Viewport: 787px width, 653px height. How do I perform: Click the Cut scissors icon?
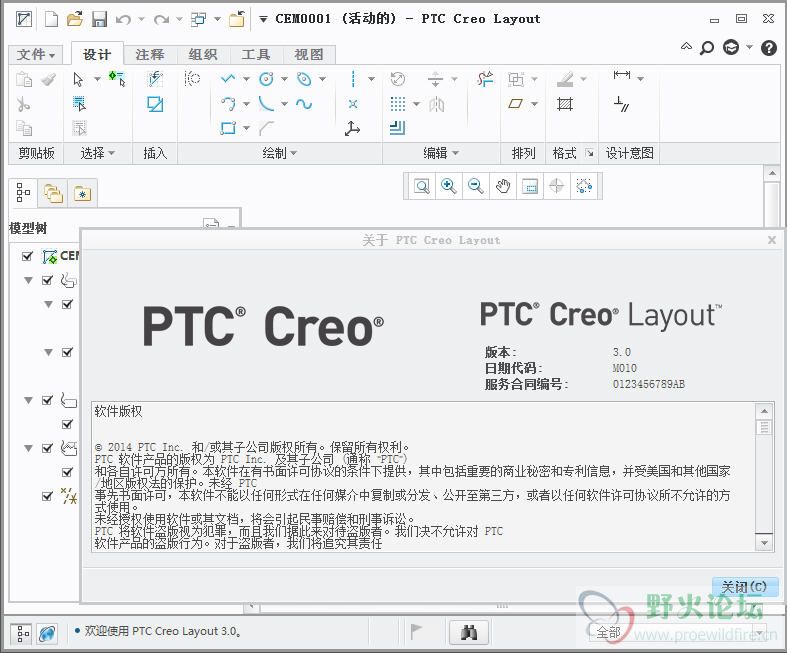(23, 104)
